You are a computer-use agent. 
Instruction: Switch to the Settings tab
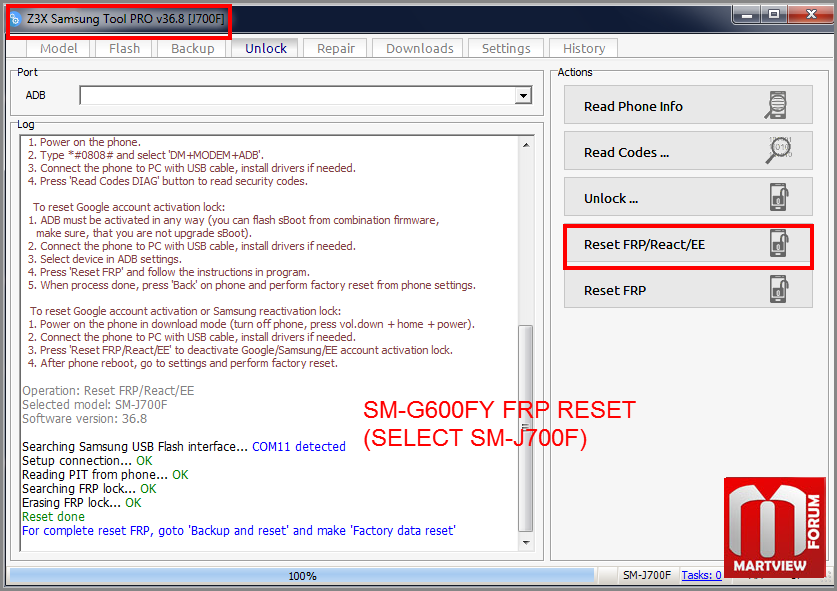point(506,48)
